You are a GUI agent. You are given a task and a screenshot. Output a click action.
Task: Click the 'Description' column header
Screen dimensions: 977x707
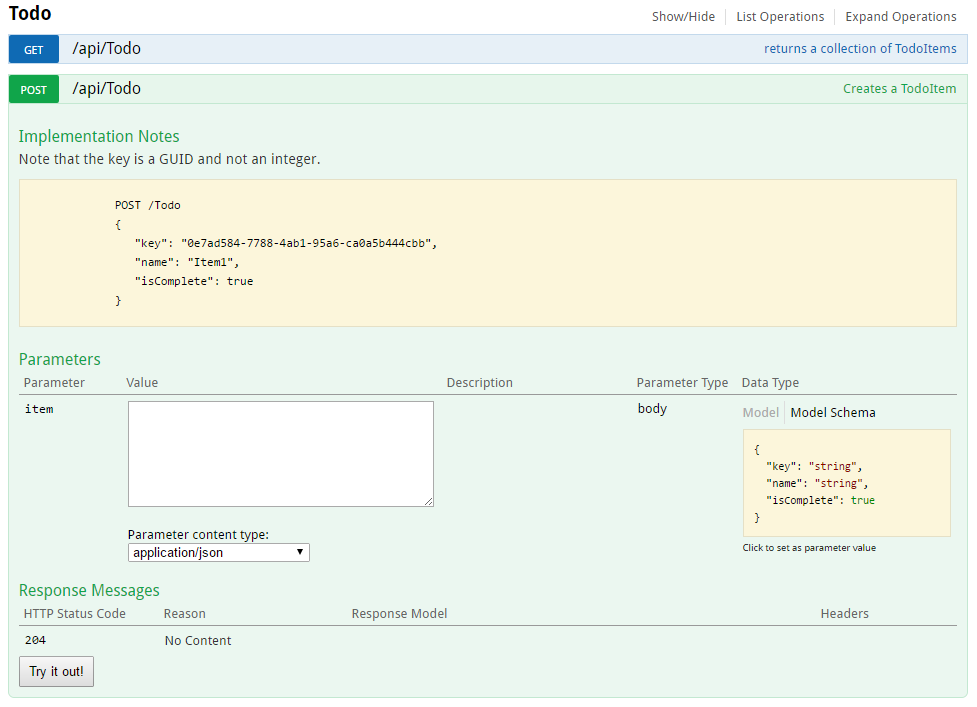479,382
